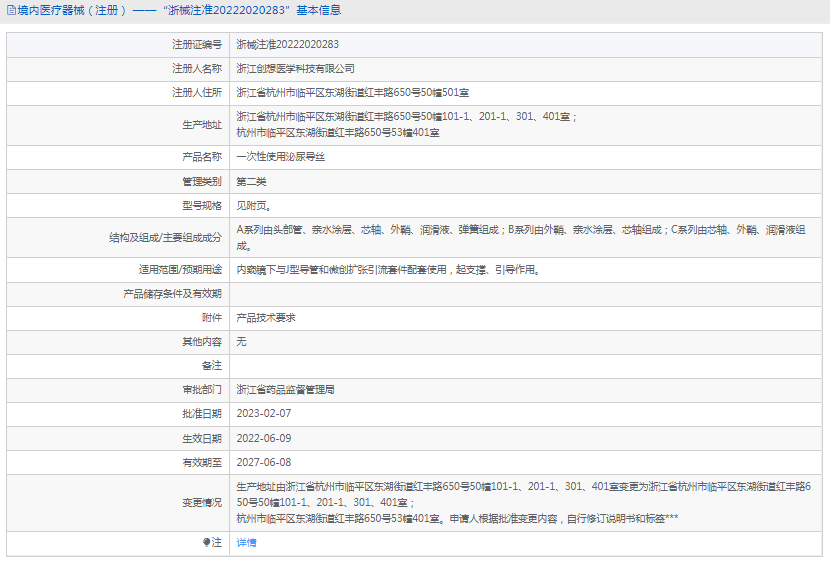
Task: Click product name 一次性使用泌尿导丝
Action: (281, 157)
